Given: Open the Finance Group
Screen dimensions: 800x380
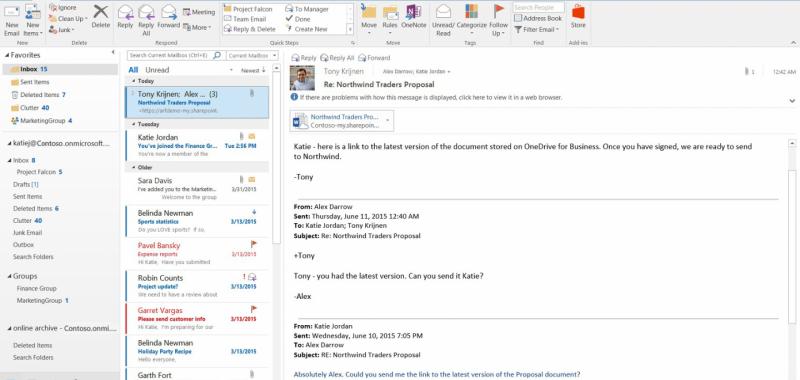Looking at the screenshot, I should (36, 288).
